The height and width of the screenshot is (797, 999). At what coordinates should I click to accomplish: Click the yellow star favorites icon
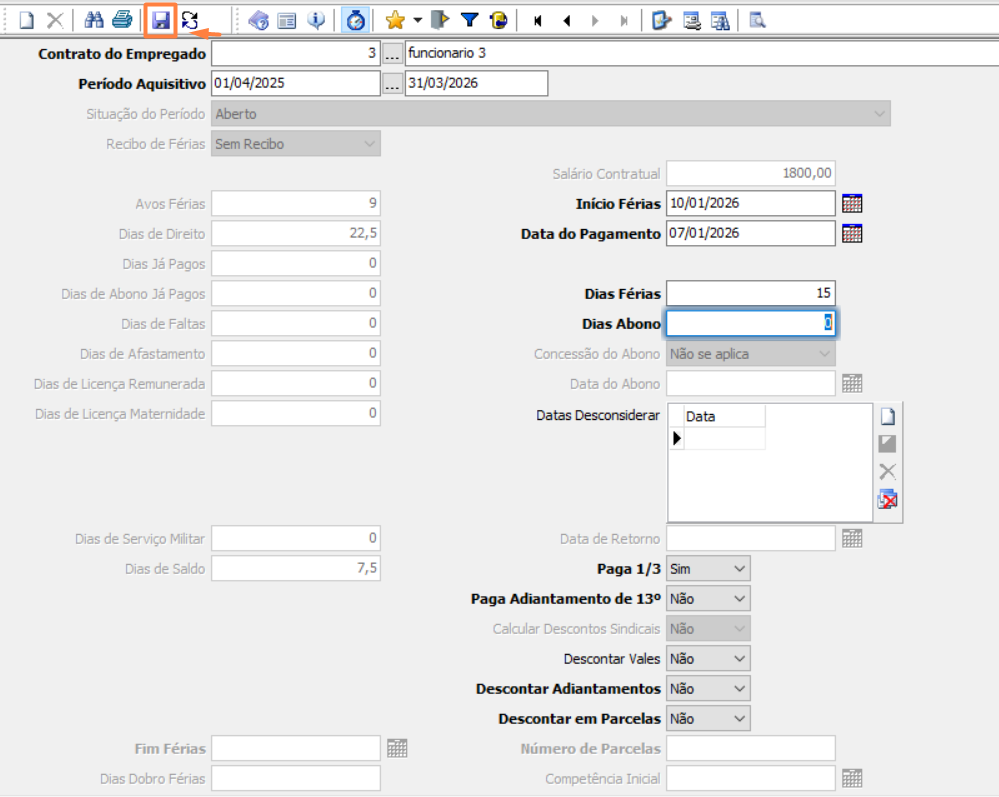click(395, 20)
